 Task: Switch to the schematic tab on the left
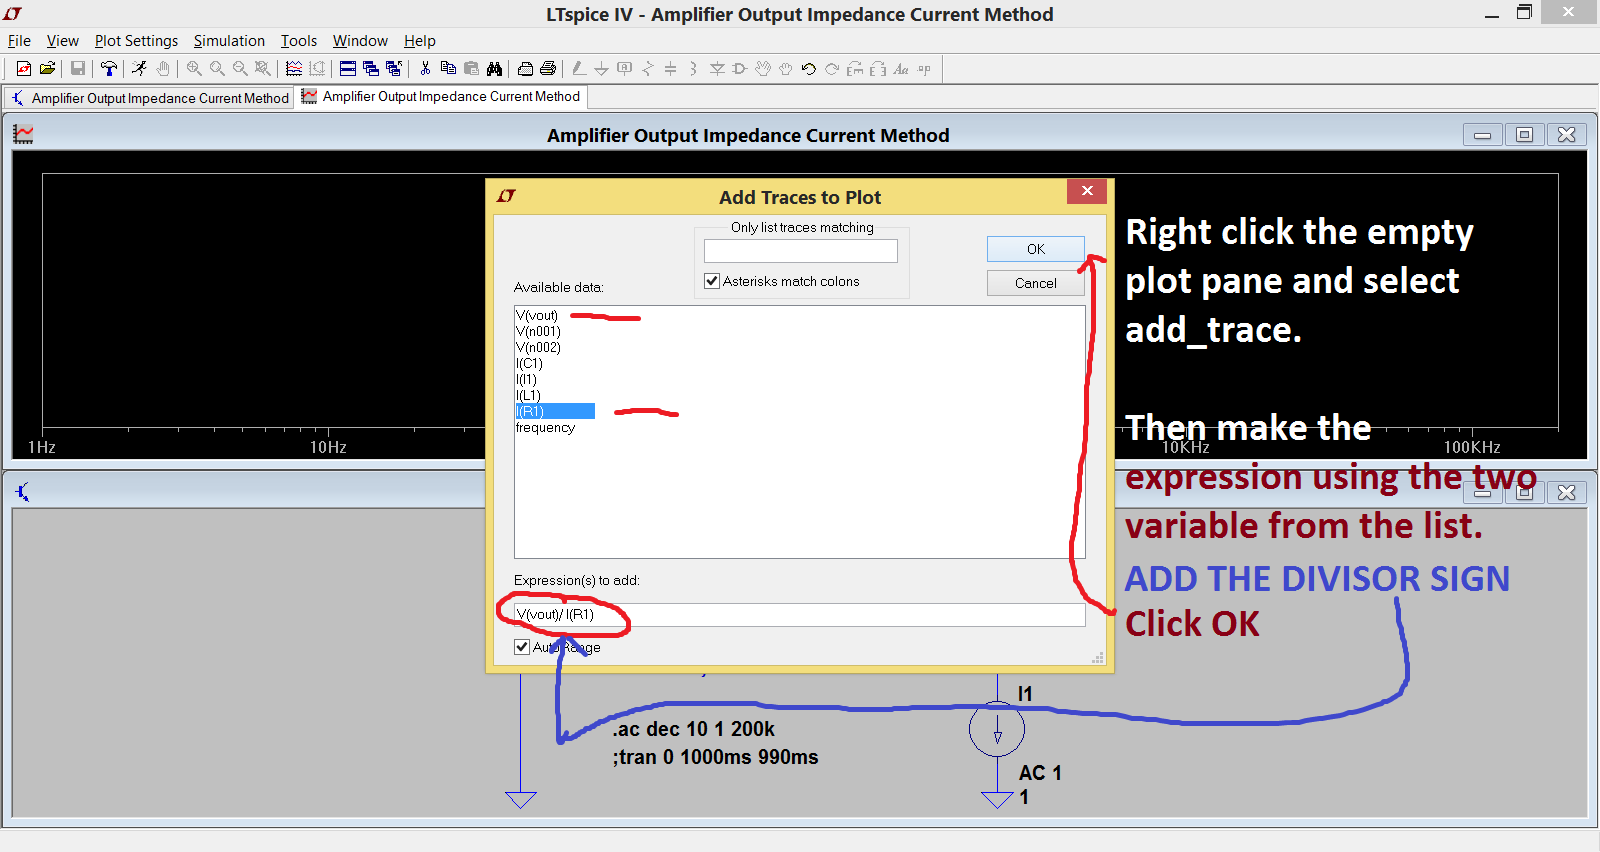pos(149,98)
